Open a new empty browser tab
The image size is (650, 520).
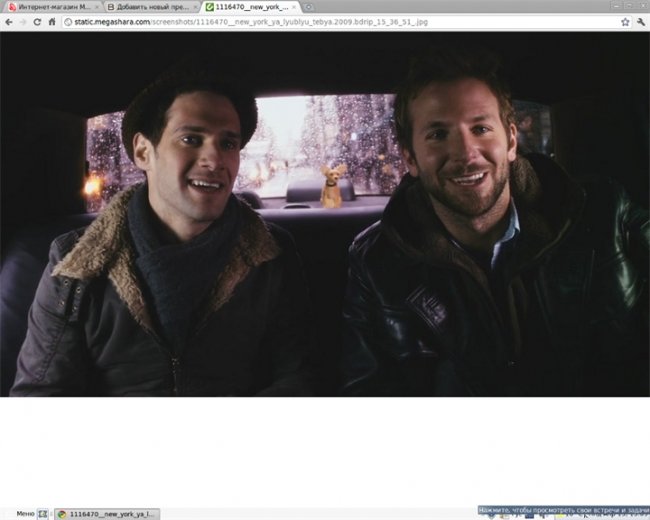[310, 7]
